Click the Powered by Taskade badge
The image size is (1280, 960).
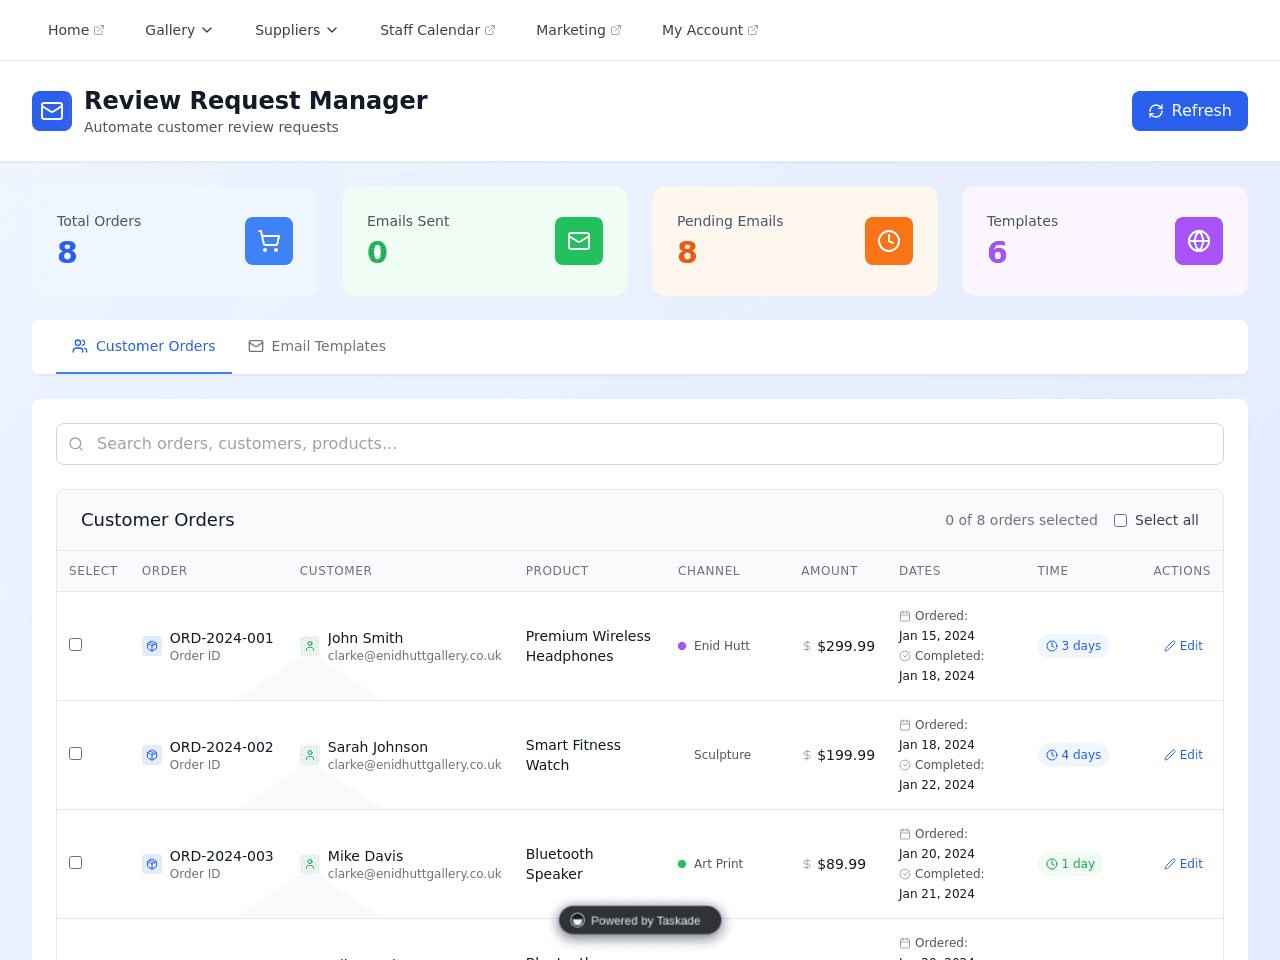pyautogui.click(x=640, y=920)
